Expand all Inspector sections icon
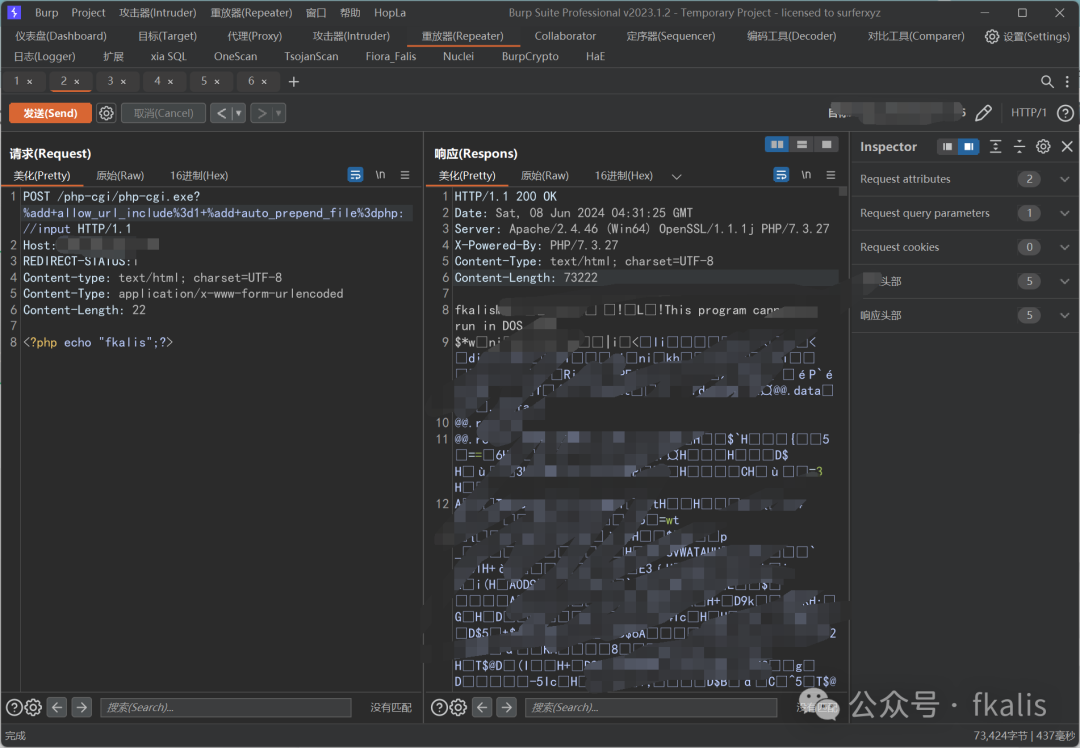Screen dimensions: 1080x748 pos(995,146)
